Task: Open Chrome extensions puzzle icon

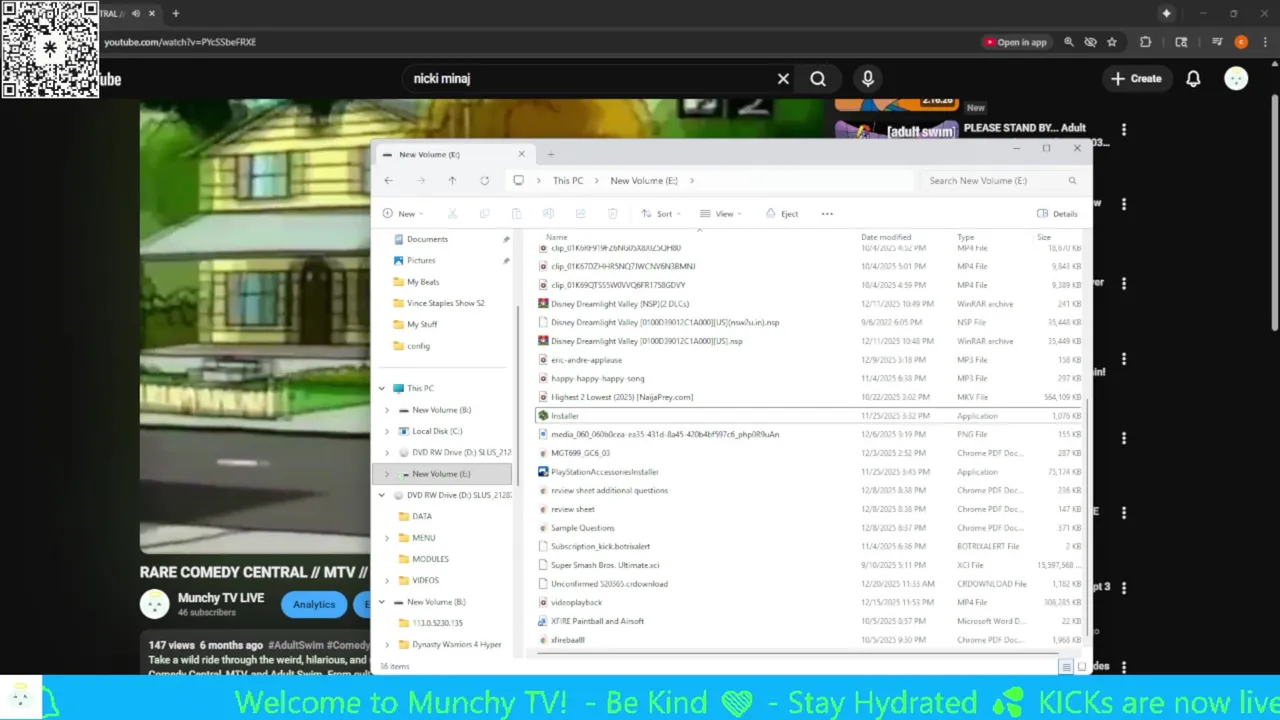Action: pos(1146,42)
